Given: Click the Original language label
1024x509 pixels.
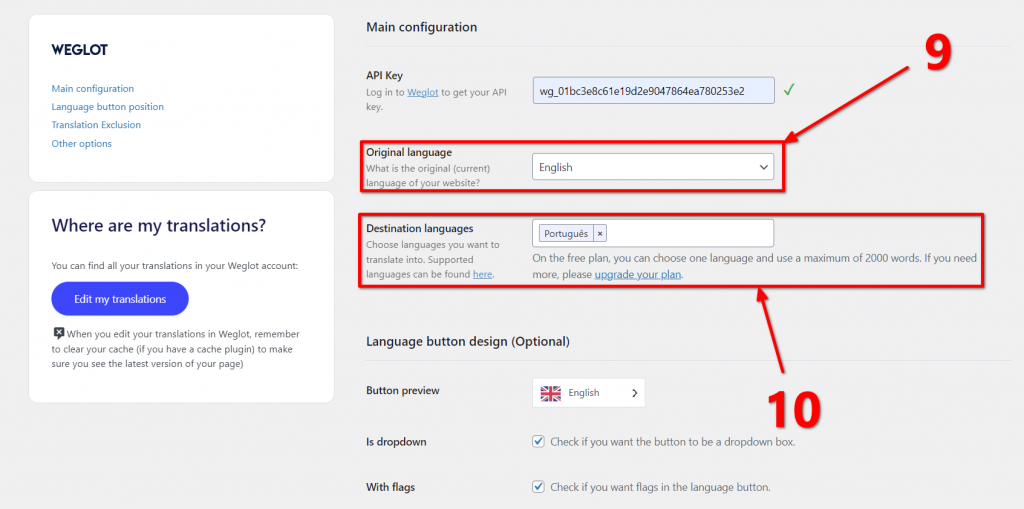Looking at the screenshot, I should tap(409, 152).
